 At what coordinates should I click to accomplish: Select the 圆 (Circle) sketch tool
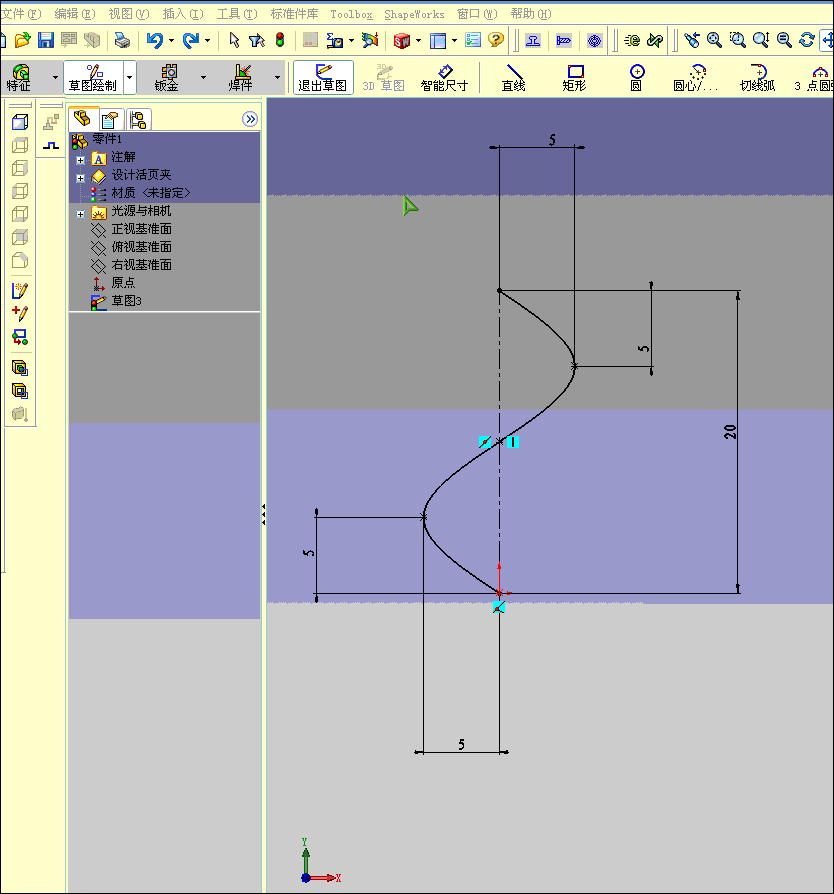coord(637,78)
